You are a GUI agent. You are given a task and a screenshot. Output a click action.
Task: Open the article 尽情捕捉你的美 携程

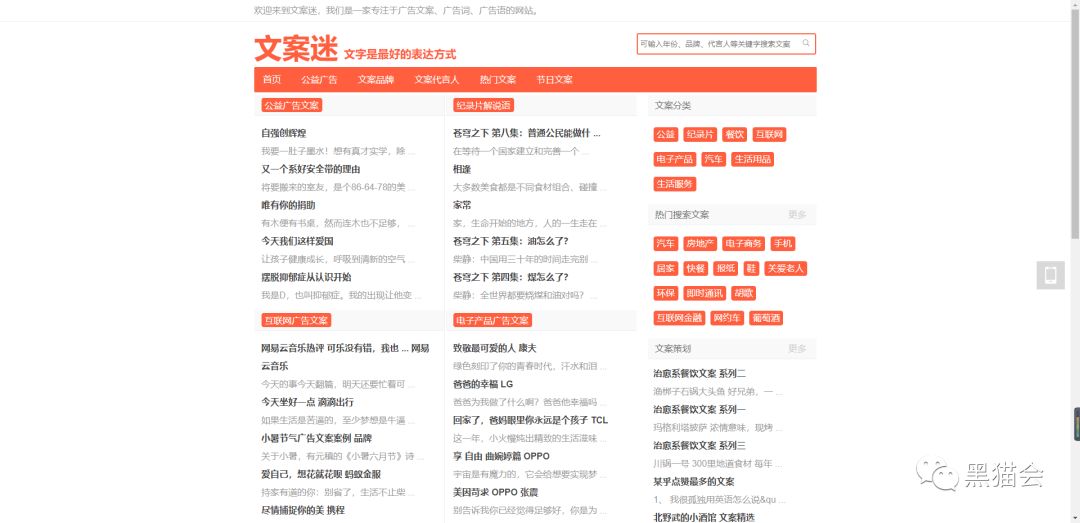coord(302,510)
